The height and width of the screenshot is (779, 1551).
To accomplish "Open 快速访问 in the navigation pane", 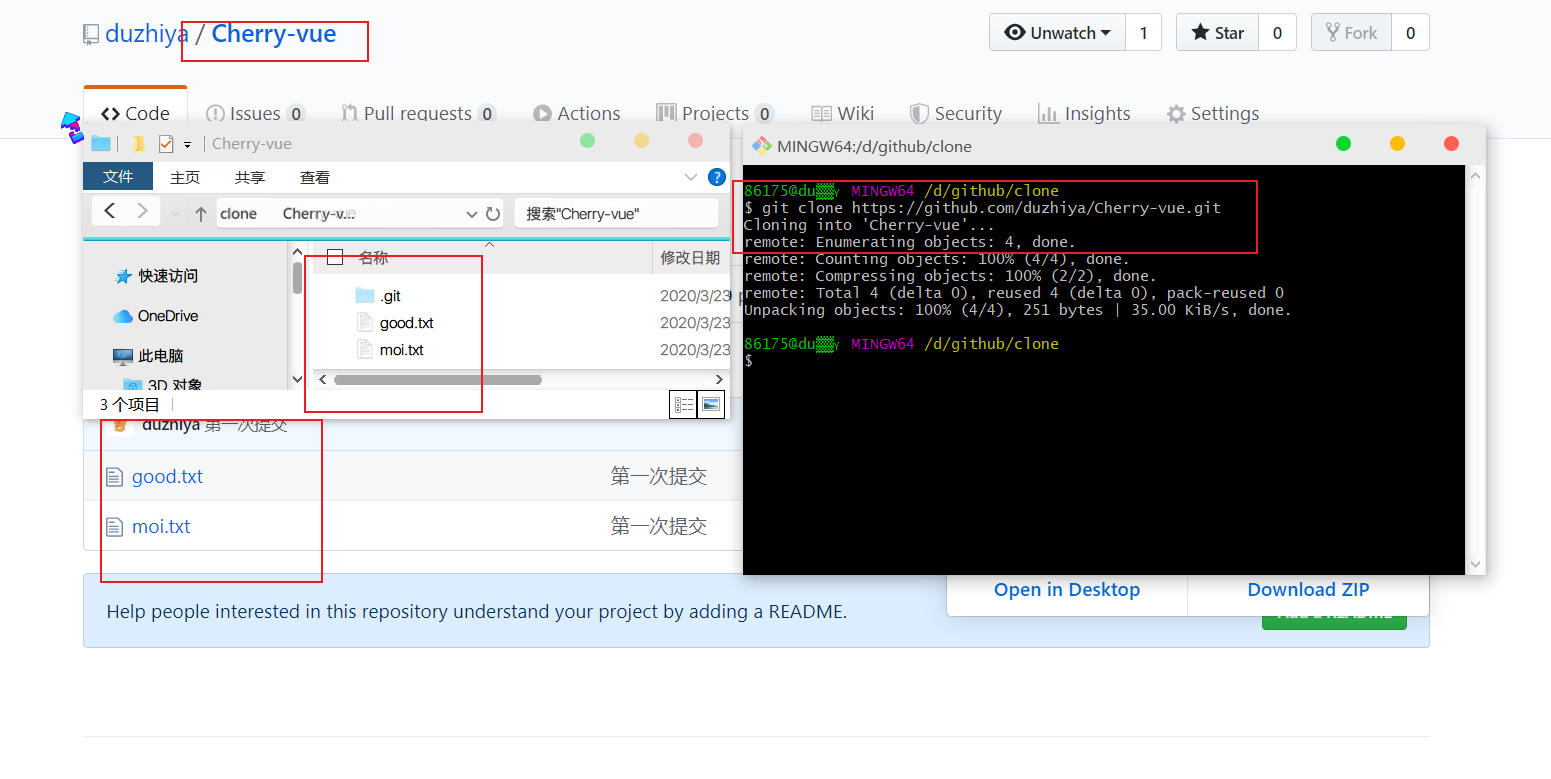I will coord(168,276).
